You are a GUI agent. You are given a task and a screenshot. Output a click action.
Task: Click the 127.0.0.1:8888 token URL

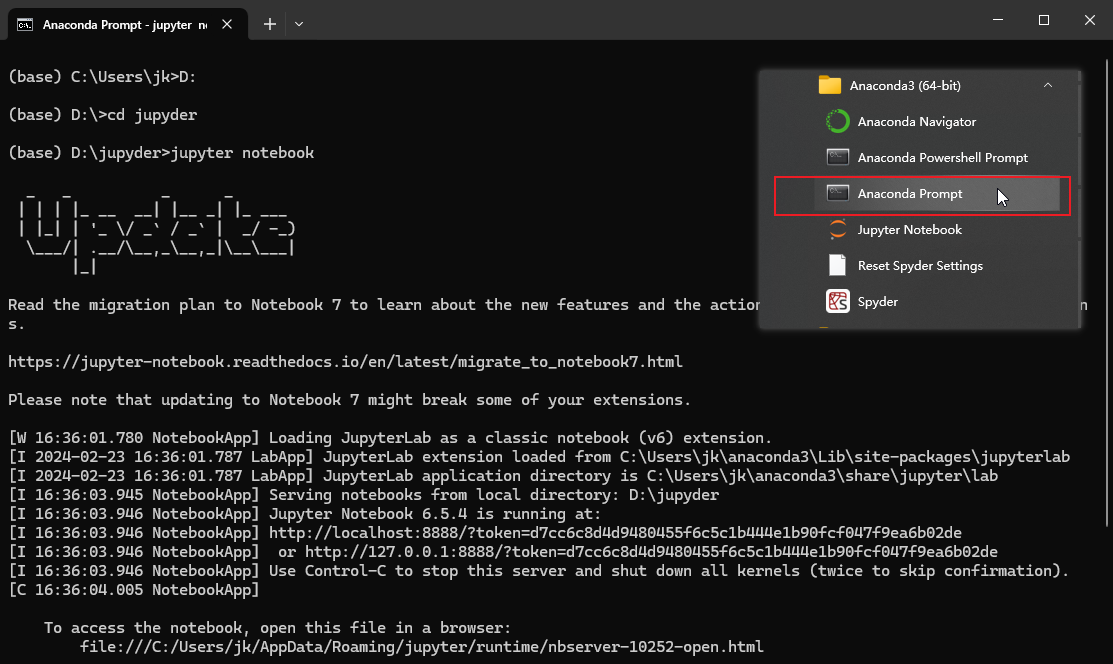(651, 552)
